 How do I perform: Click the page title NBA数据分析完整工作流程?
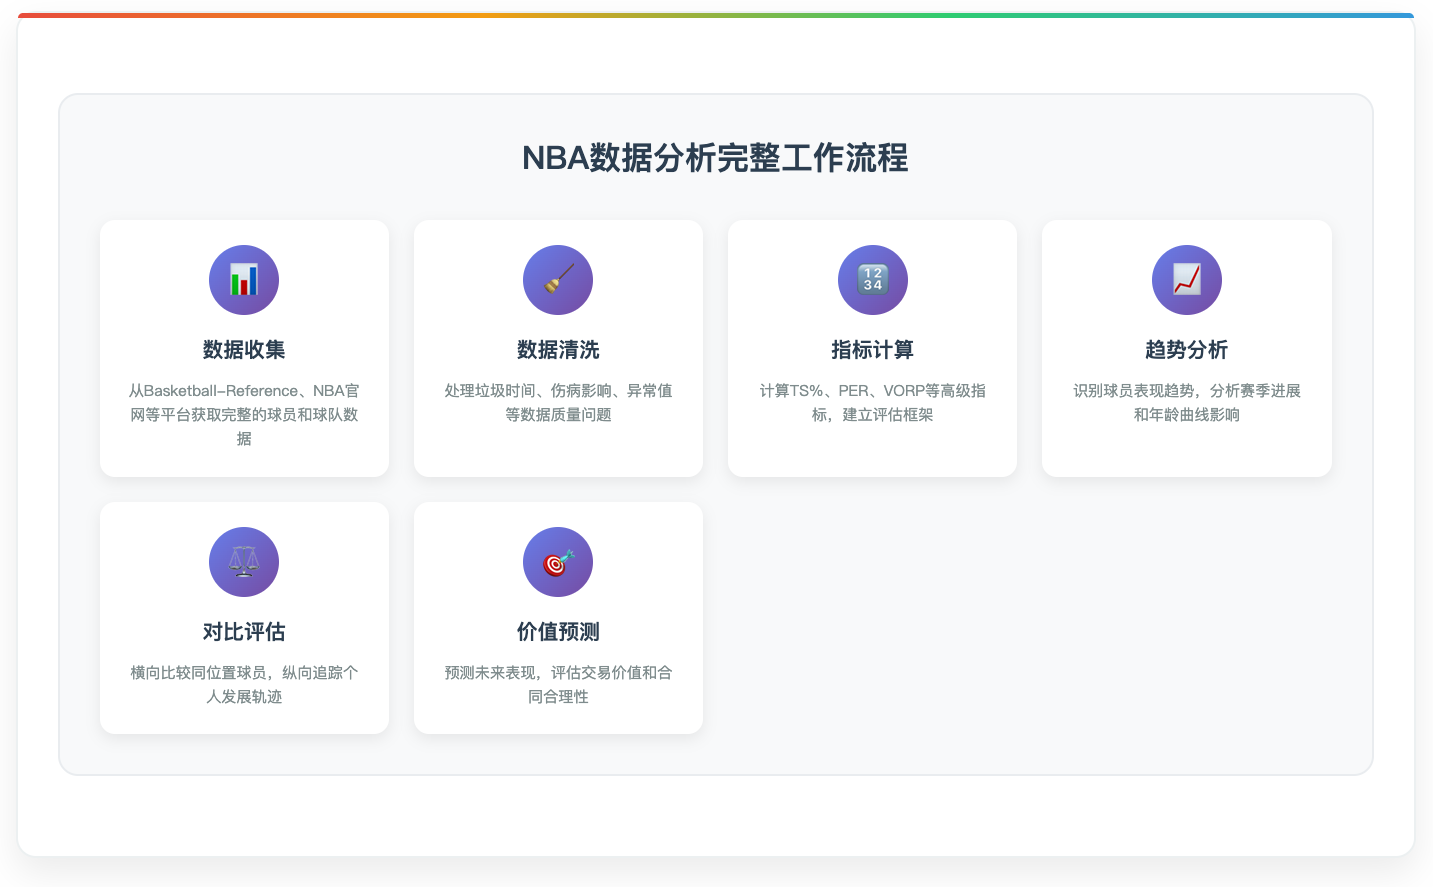[x=716, y=158]
